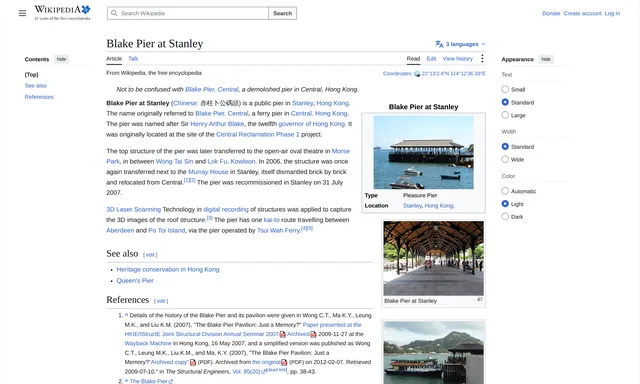Open the Aberdeen link
Viewport: 640px width, 384px height.
120,231
